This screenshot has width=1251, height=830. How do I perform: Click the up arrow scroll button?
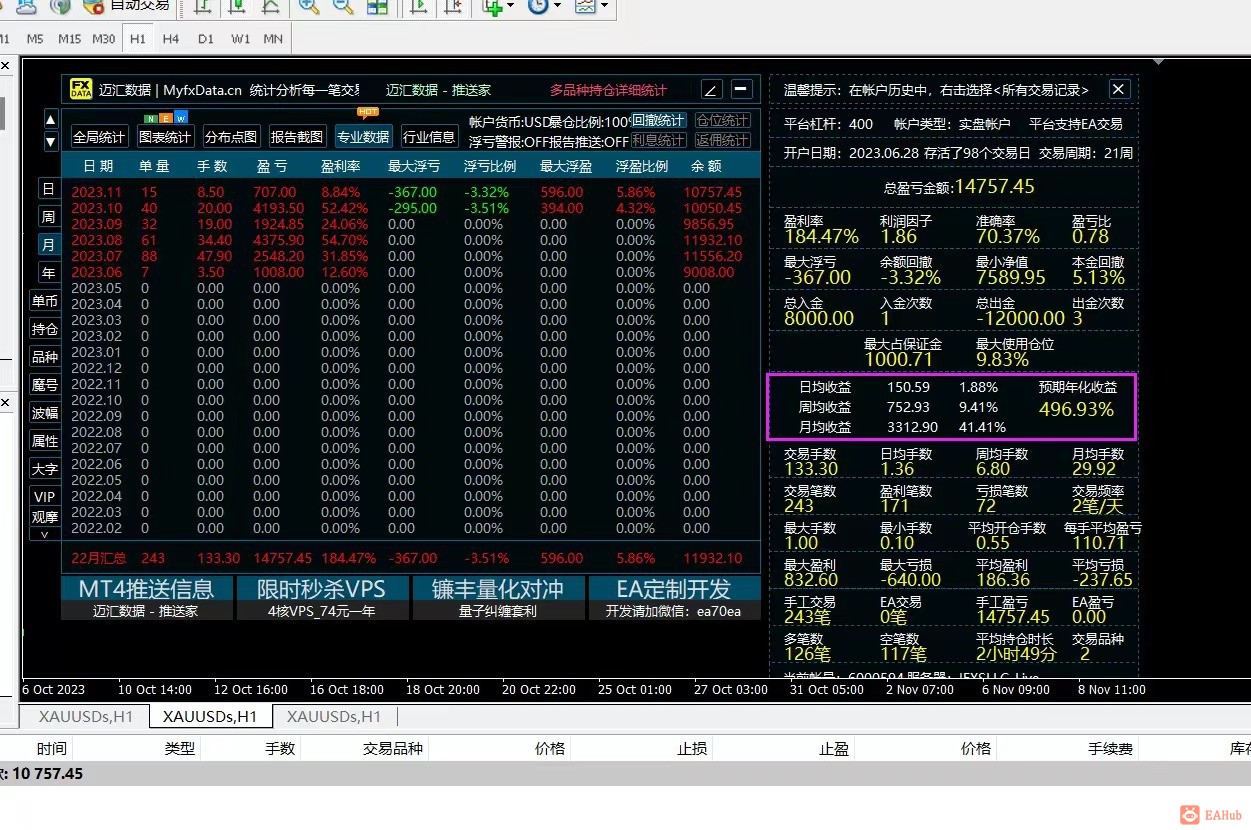coord(51,120)
